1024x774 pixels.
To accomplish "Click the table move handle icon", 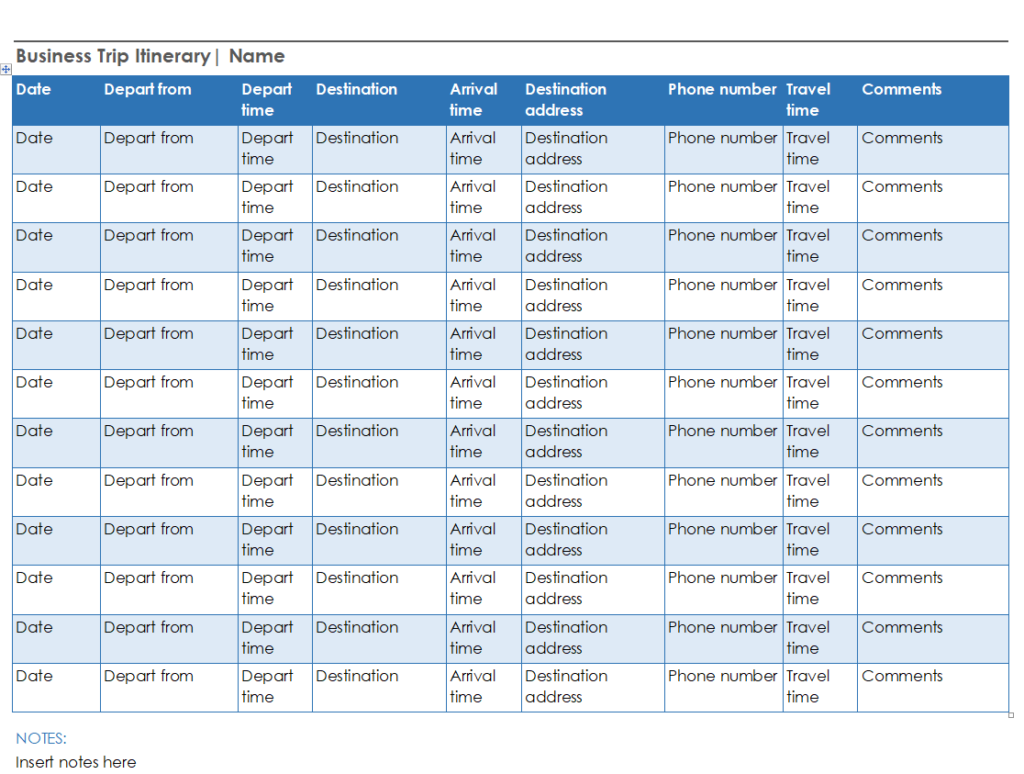I will pos(6,69).
